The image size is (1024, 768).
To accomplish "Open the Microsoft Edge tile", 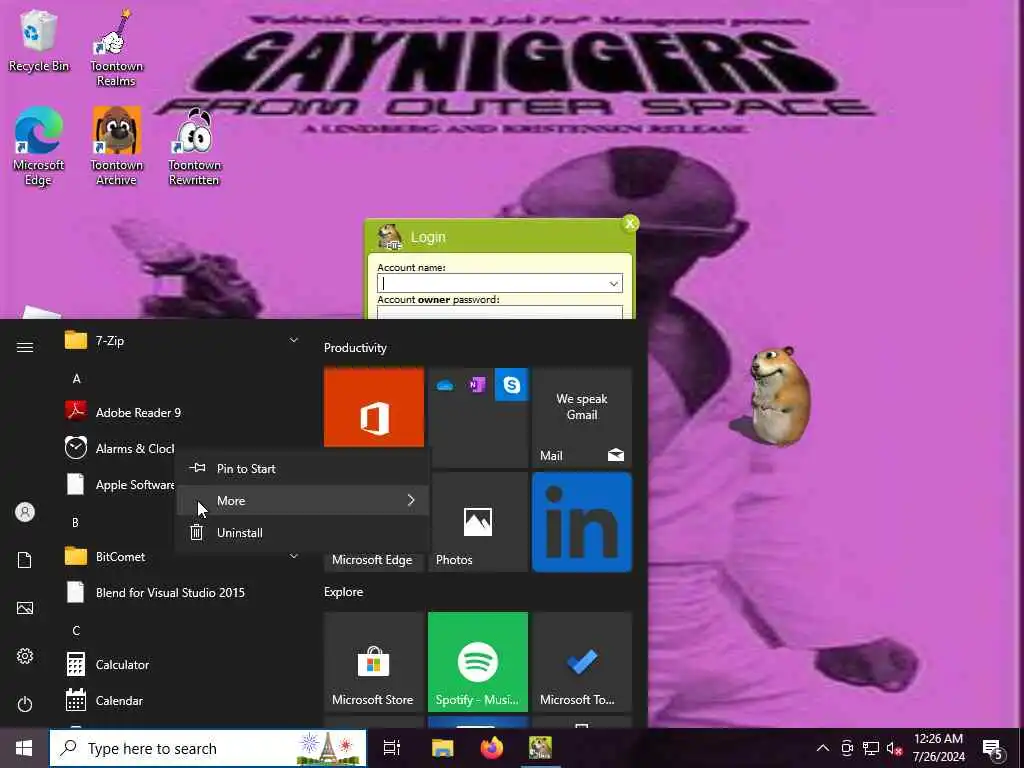I will click(374, 560).
